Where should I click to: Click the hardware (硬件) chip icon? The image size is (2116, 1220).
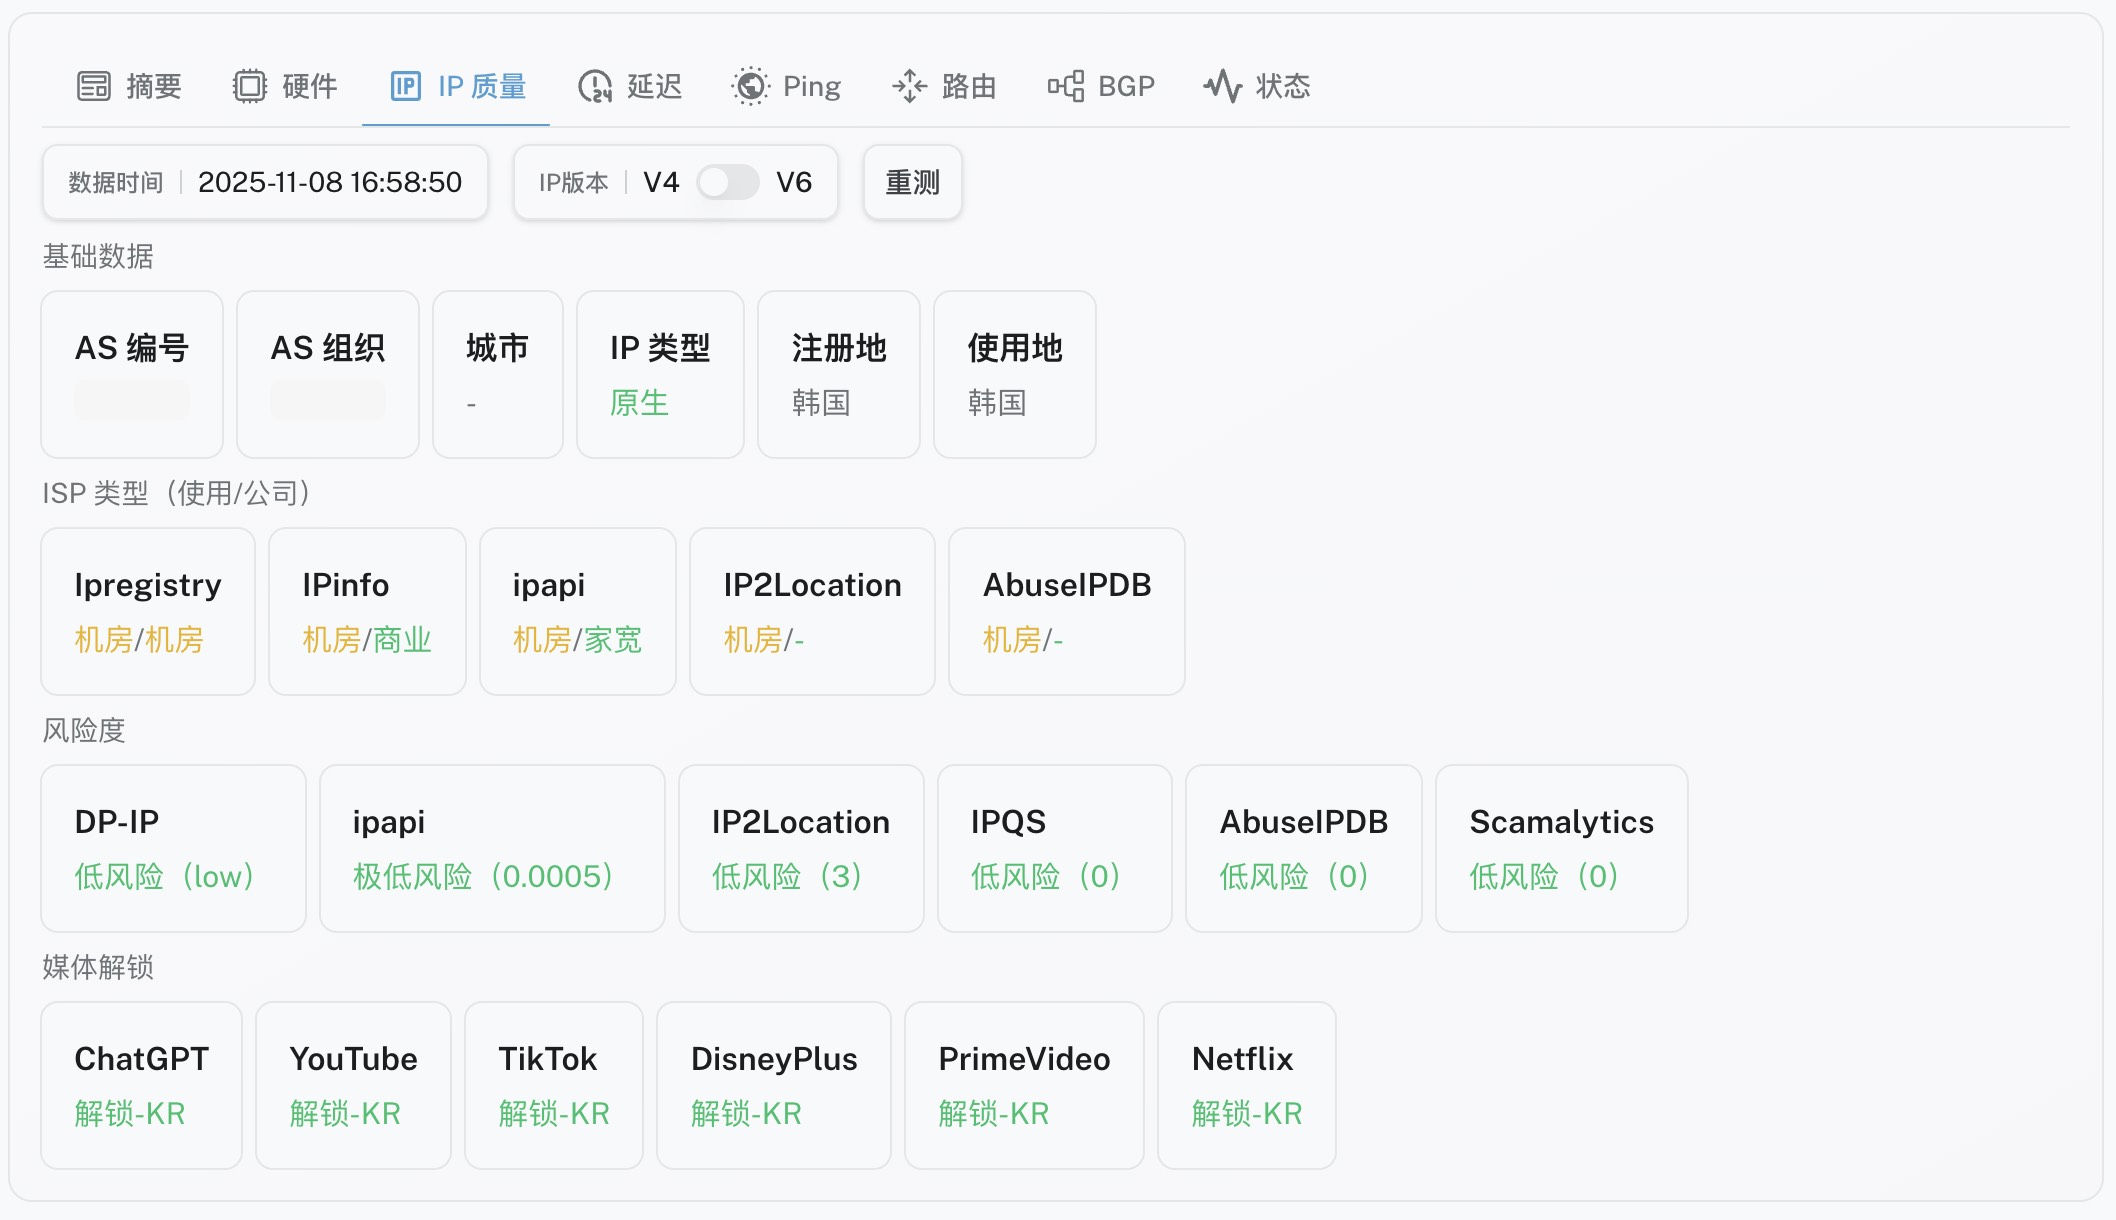click(250, 86)
